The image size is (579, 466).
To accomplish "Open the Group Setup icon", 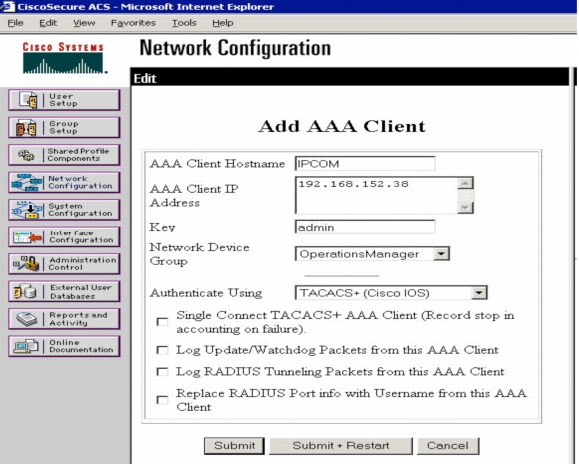I will pyautogui.click(x=26, y=127).
